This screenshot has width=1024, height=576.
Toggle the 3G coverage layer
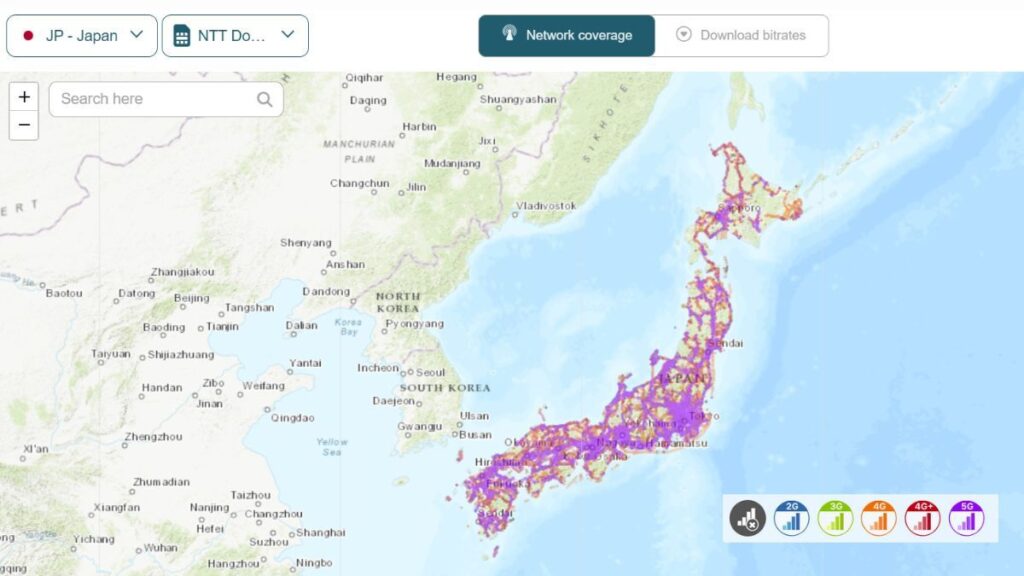835,519
